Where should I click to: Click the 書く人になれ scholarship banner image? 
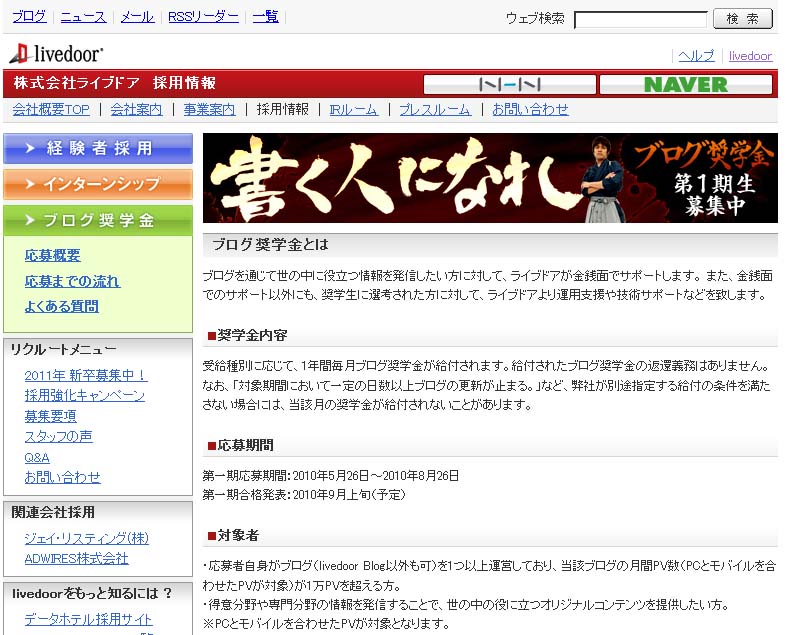click(x=490, y=178)
